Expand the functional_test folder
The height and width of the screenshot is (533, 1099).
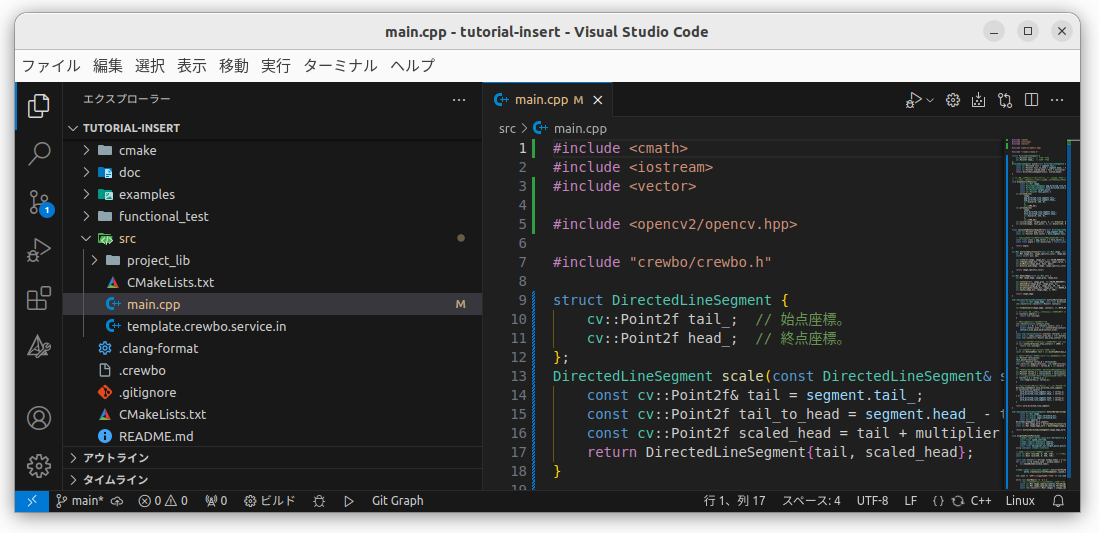[273, 217]
